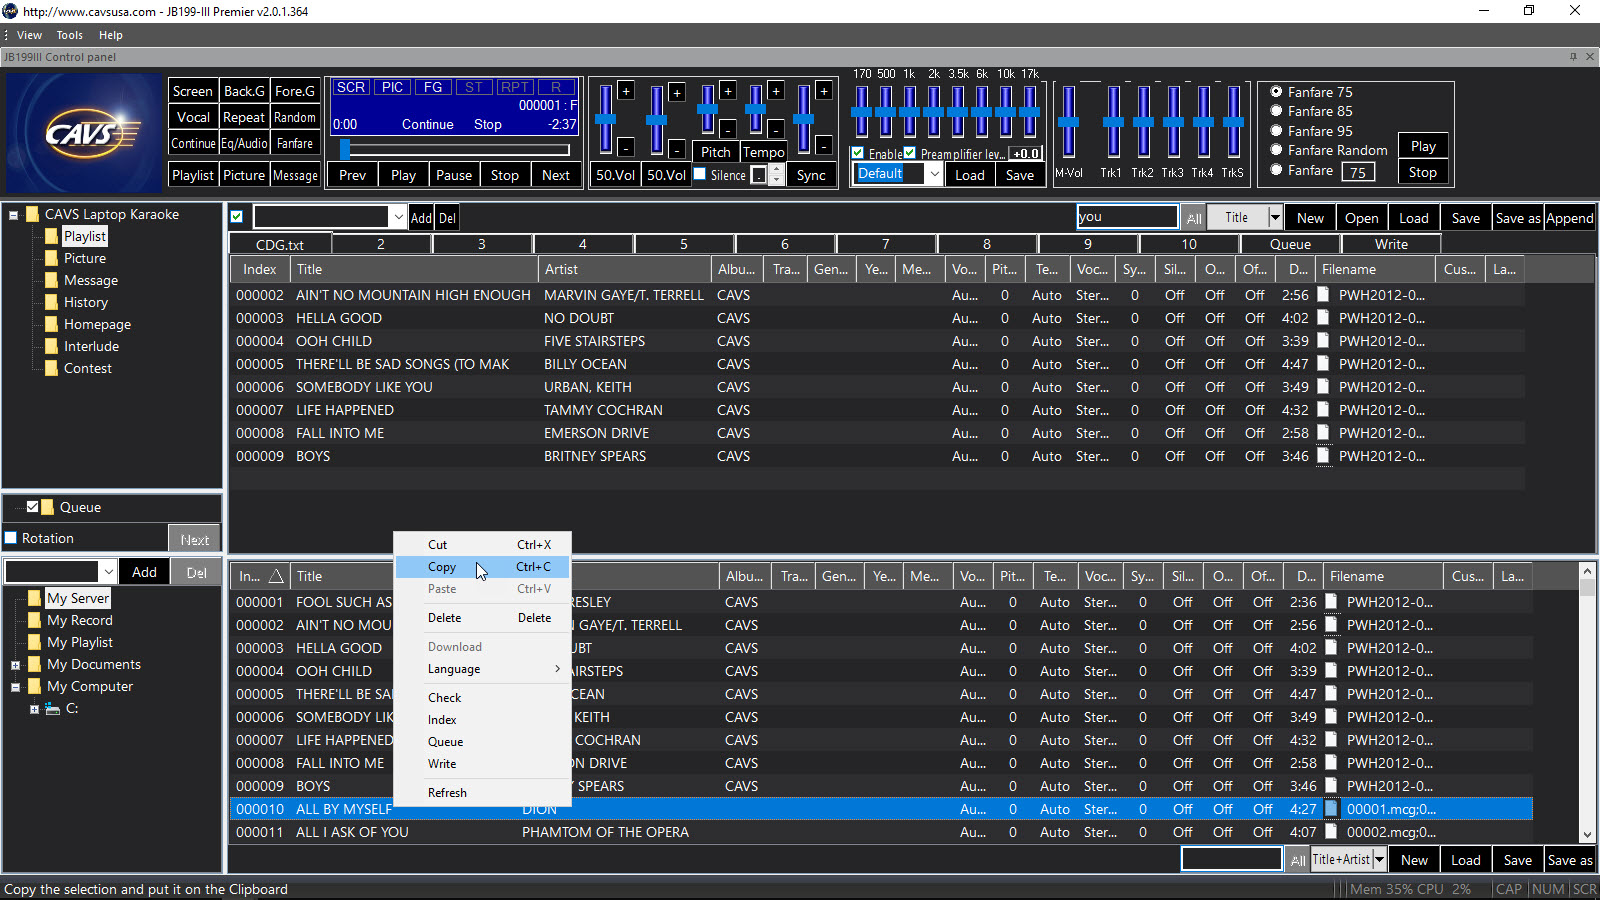1600x900 pixels.
Task: Select the Fanfare 75 radio button
Action: (1276, 91)
